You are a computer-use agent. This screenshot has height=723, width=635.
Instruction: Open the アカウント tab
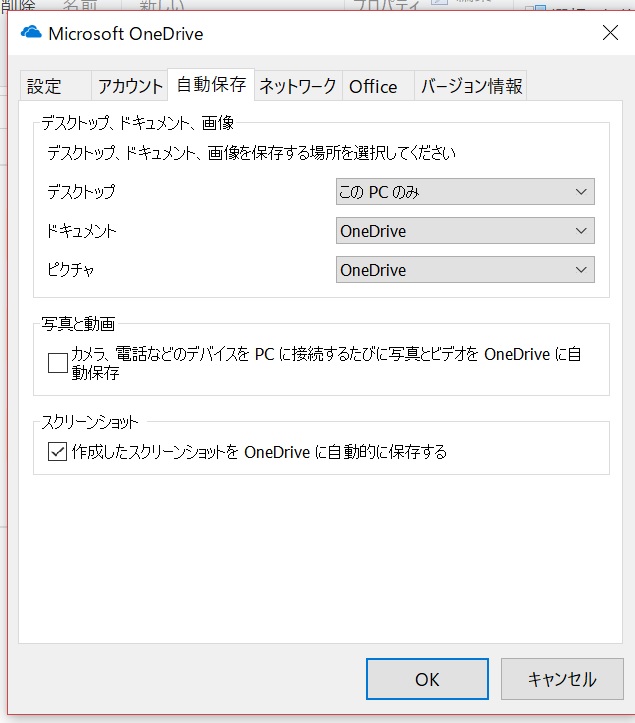click(x=130, y=86)
